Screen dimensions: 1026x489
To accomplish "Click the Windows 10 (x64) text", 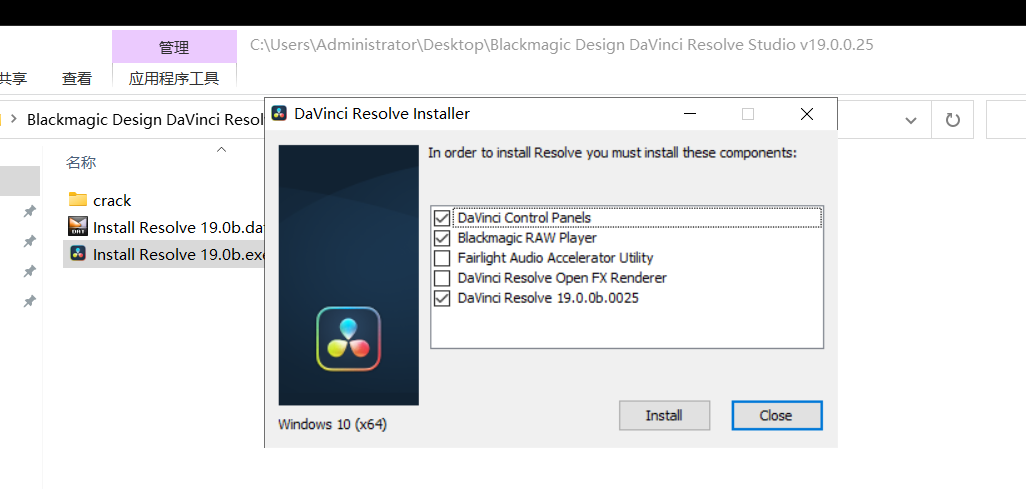I will click(x=332, y=424).
